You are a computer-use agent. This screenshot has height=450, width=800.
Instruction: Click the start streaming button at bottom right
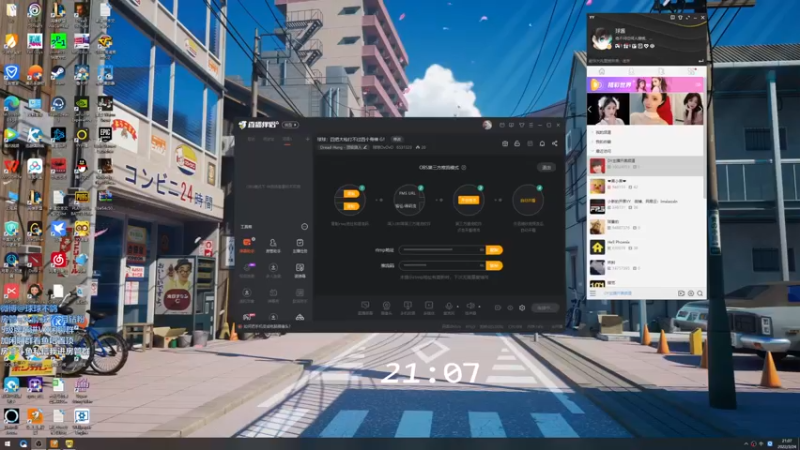[545, 308]
